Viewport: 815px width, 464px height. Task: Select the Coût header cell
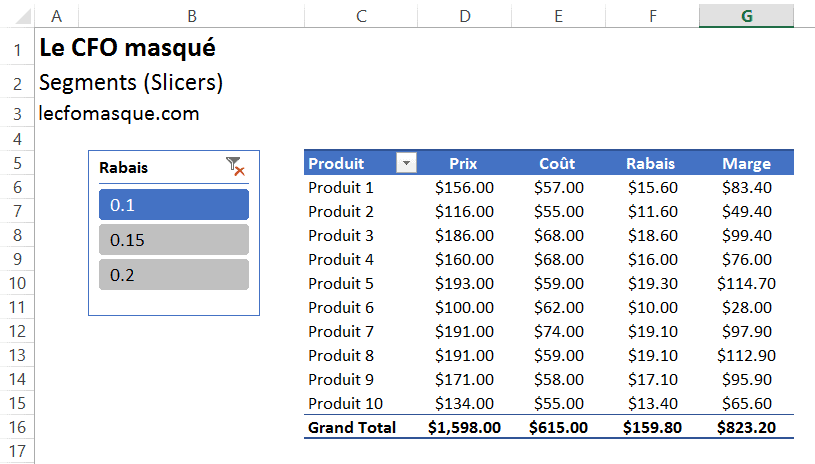pyautogui.click(x=557, y=164)
